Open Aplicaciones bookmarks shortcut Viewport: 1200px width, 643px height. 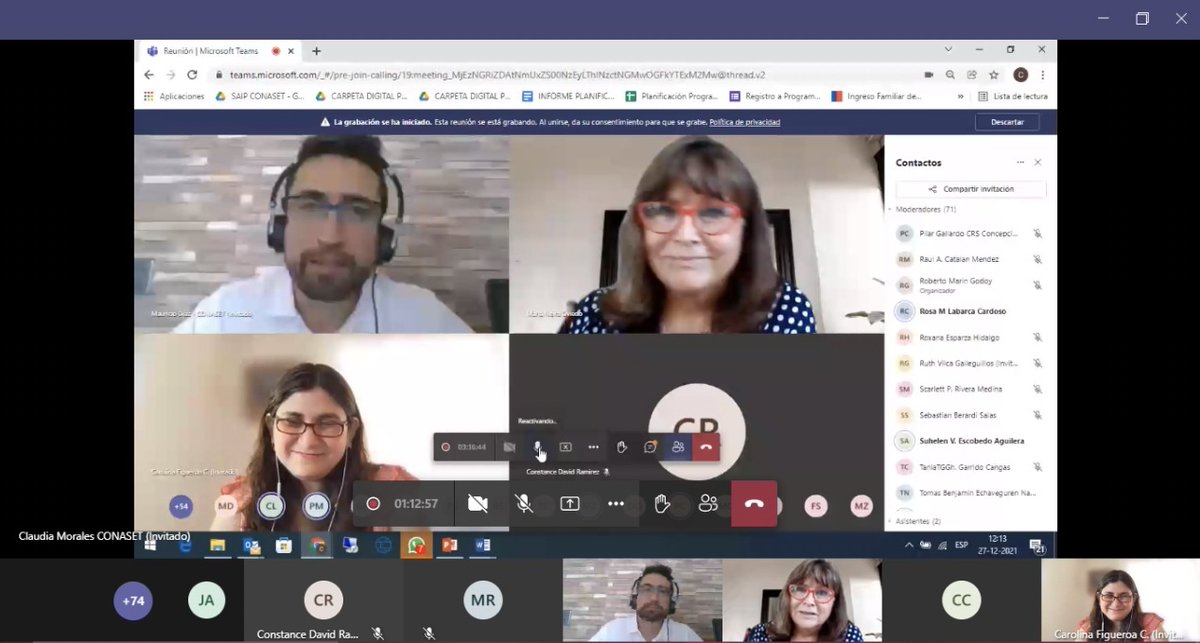pos(174,96)
